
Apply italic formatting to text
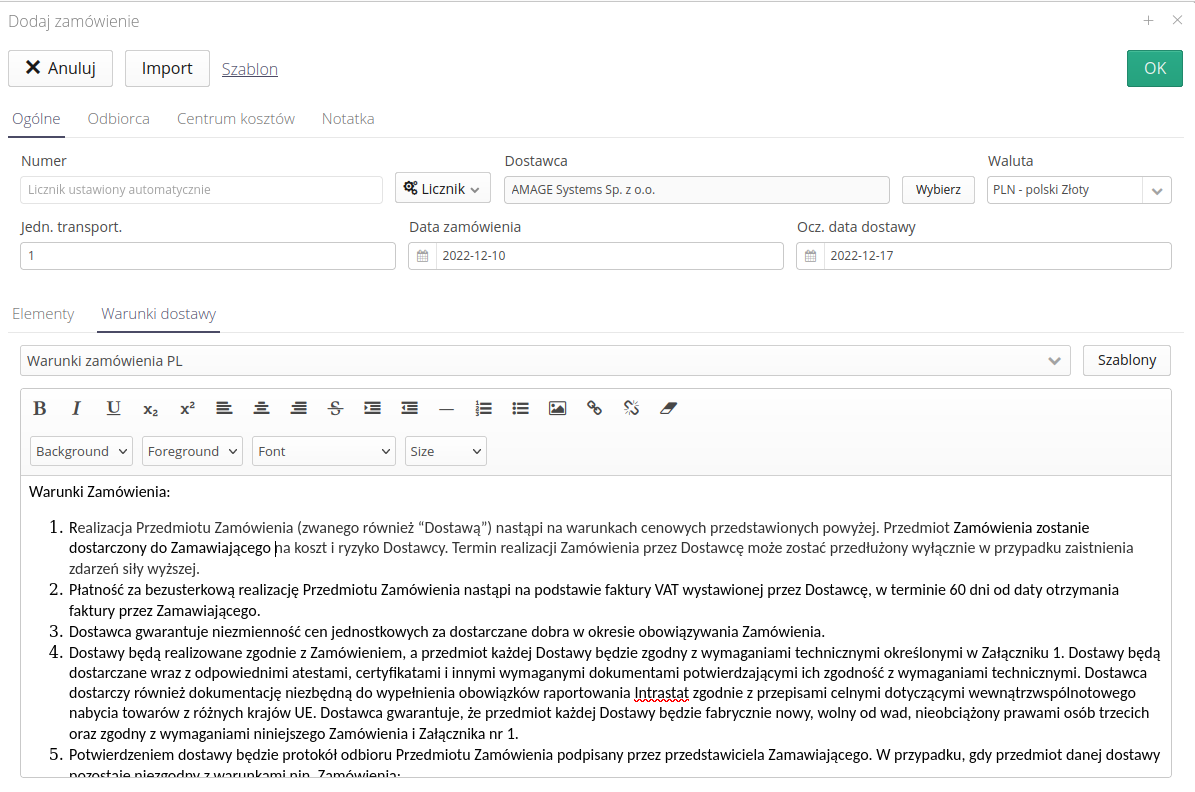[x=76, y=408]
